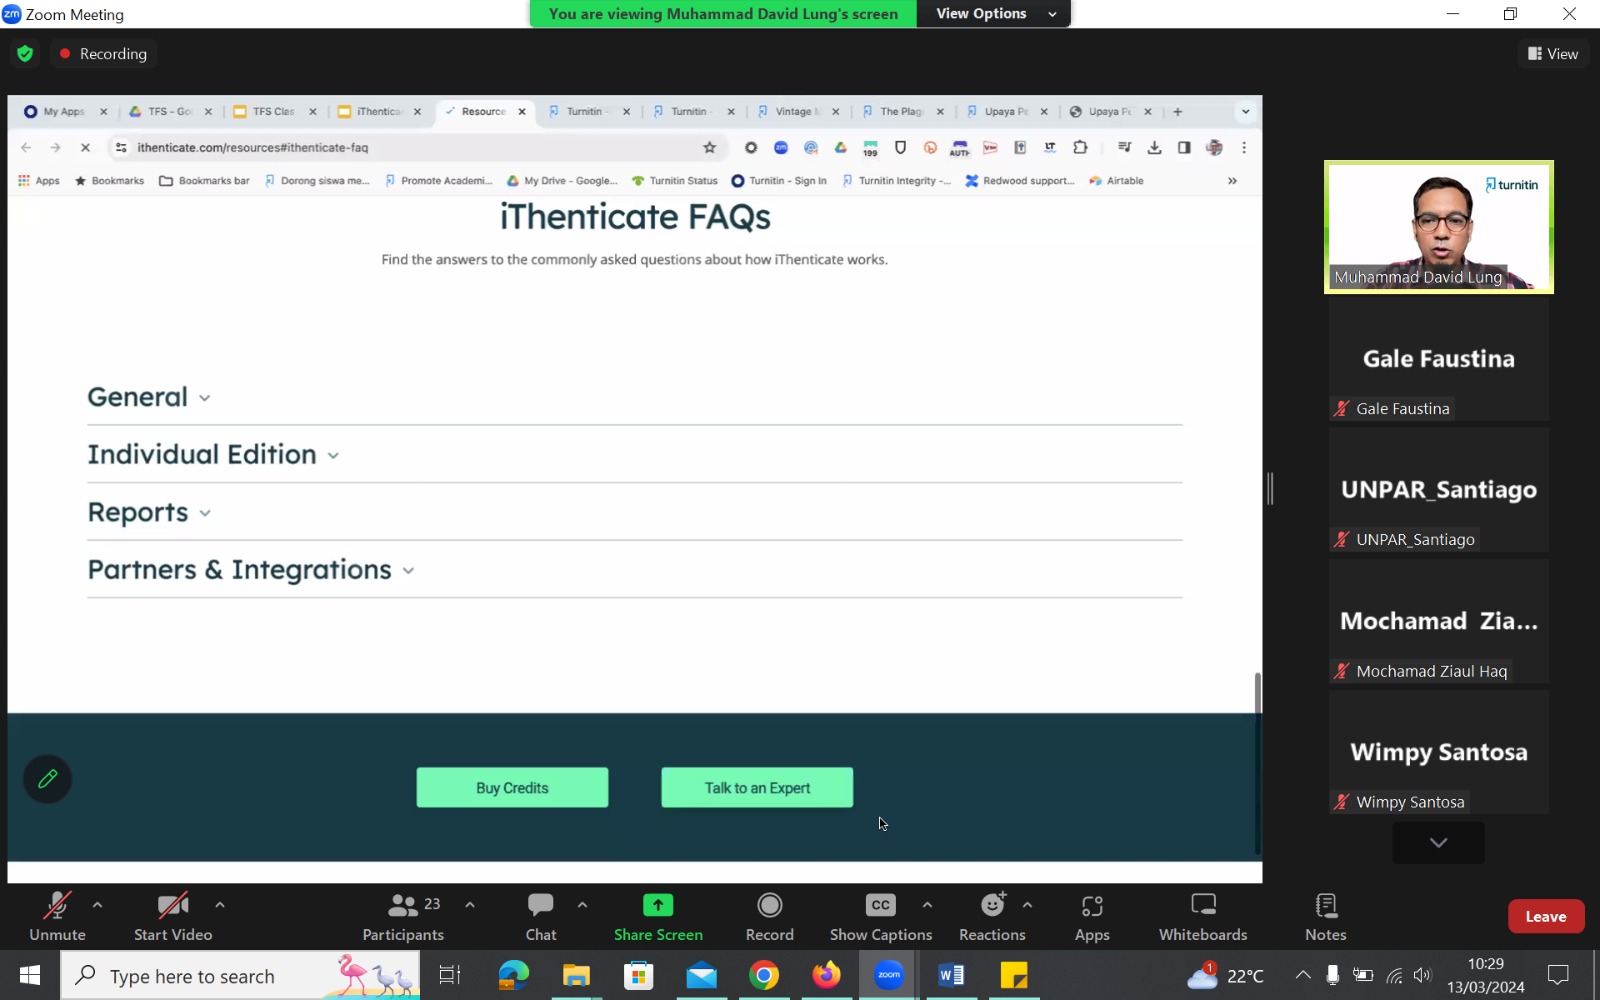Expand video options arrow next to Start Video

(x=220, y=905)
